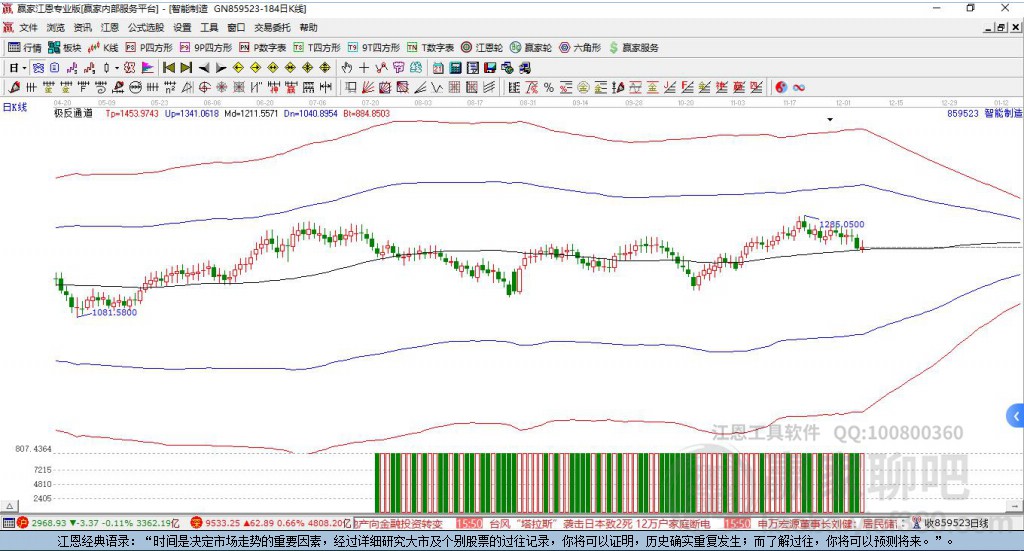The width and height of the screenshot is (1024, 551).
Task: Click the black left arrow icon
Action: [x=204, y=68]
